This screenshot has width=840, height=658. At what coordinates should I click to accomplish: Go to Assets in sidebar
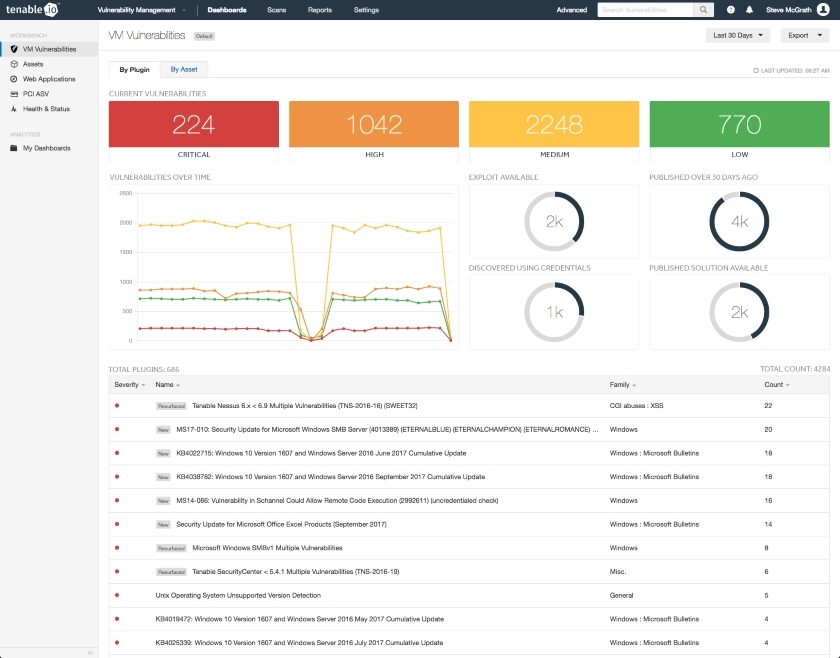(x=33, y=64)
